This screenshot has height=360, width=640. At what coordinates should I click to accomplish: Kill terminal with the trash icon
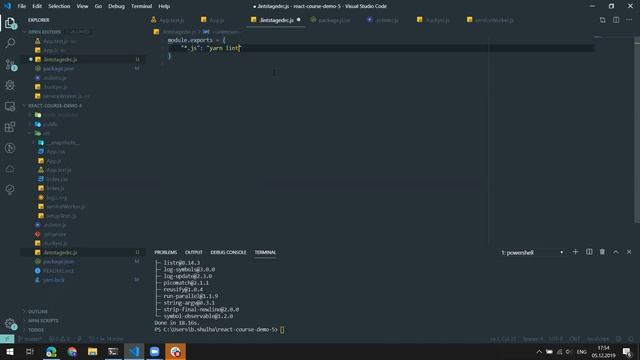pyautogui.click(x=602, y=252)
